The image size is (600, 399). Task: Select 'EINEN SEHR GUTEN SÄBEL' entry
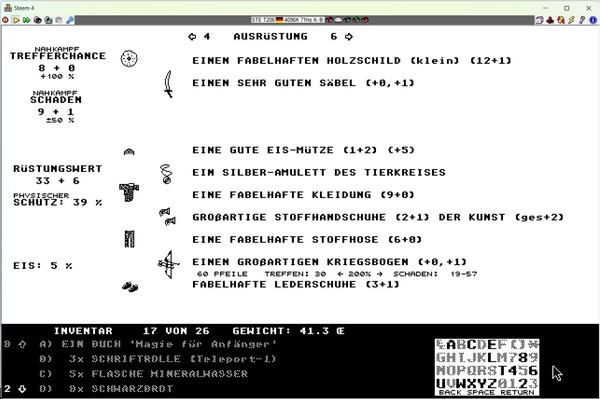click(303, 83)
